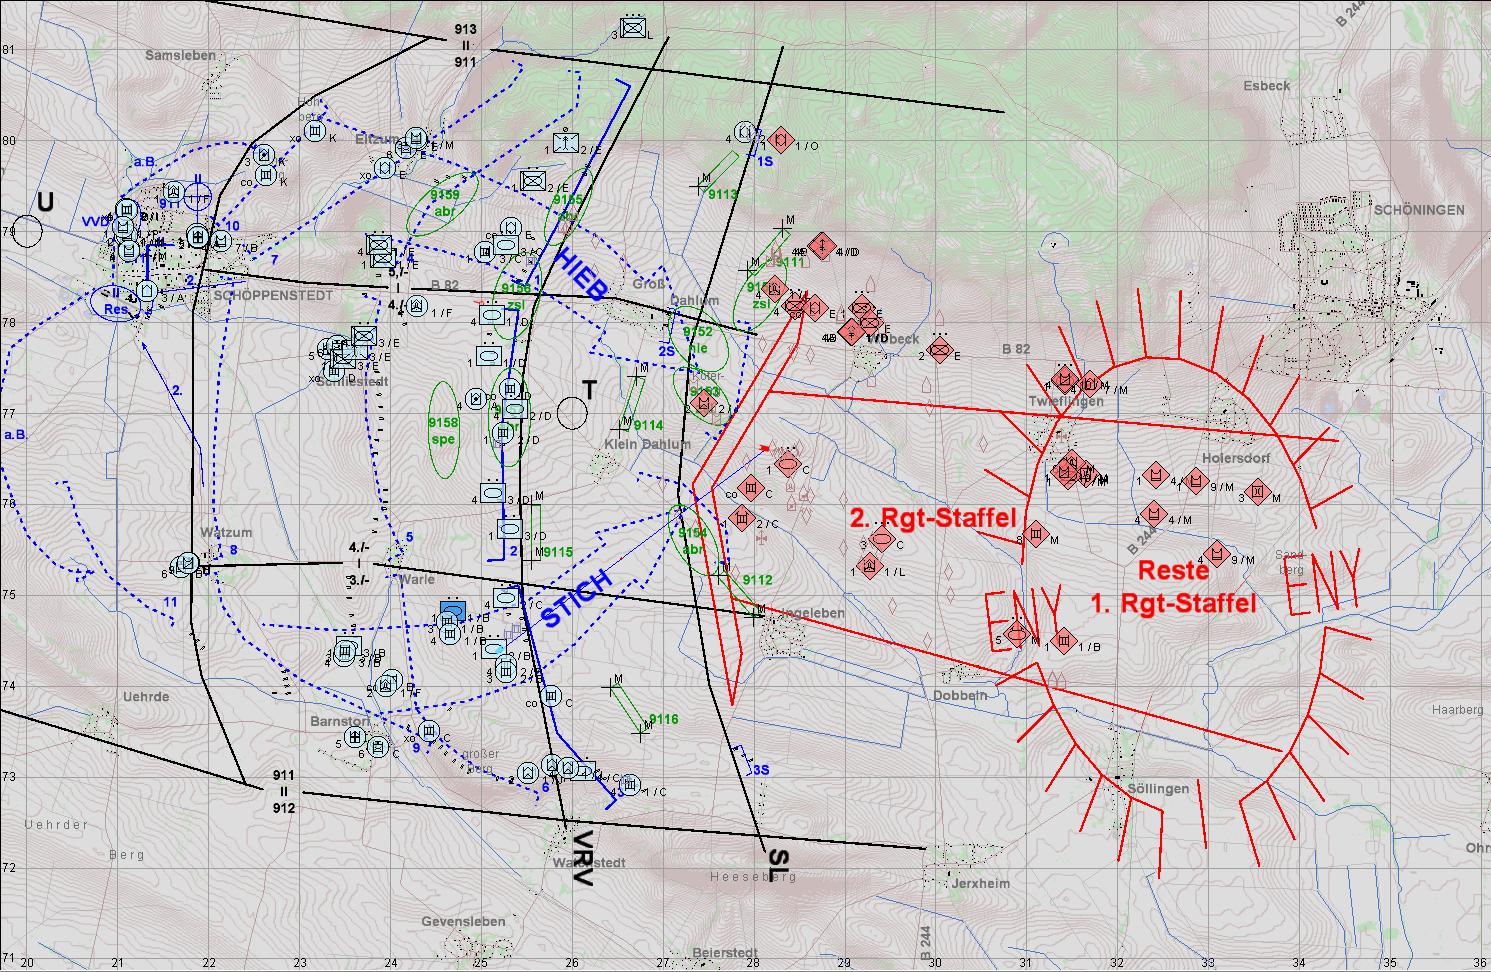
Task: Select the 913/911 boundary label
Action: tap(465, 45)
